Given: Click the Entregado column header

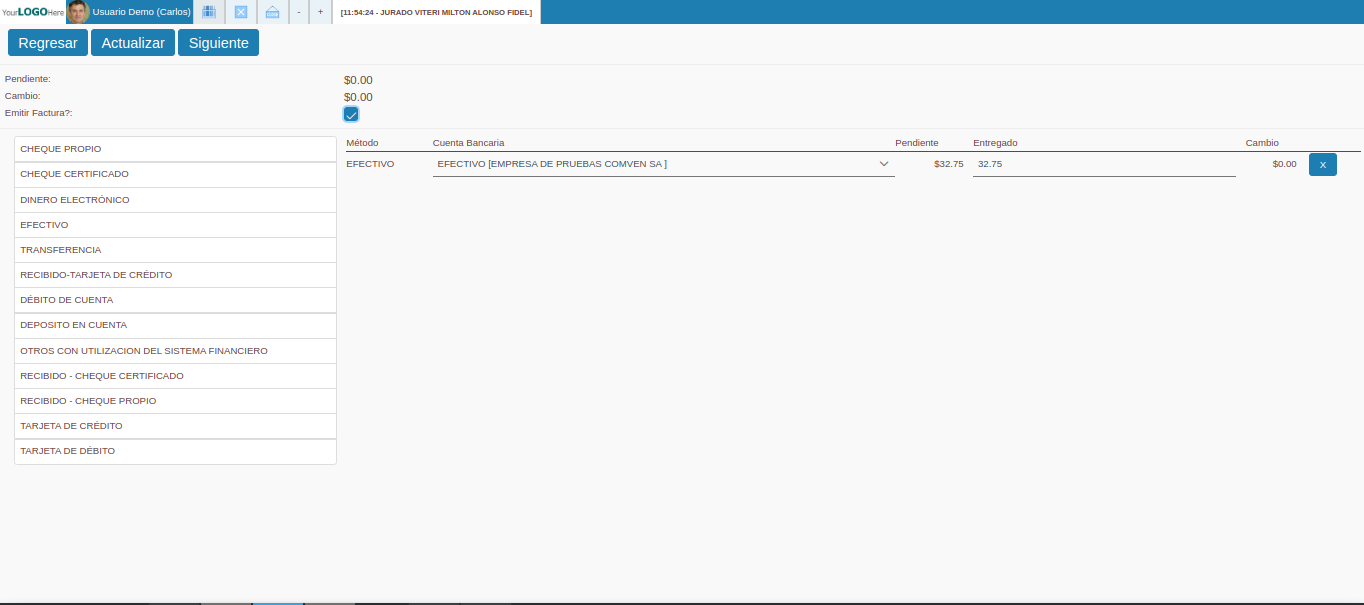Looking at the screenshot, I should (x=995, y=143).
